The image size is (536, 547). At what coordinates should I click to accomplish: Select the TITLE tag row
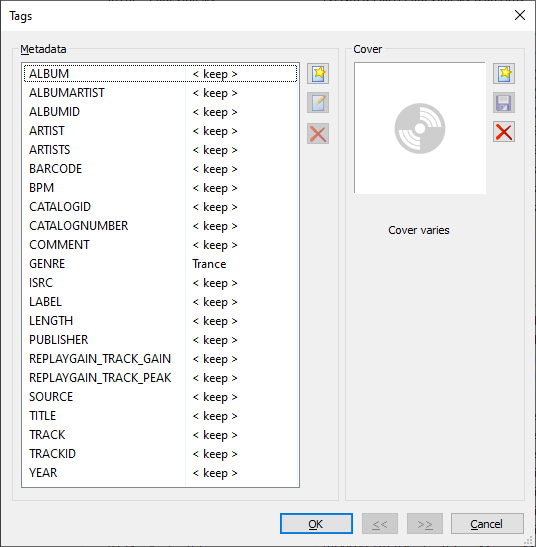point(161,416)
